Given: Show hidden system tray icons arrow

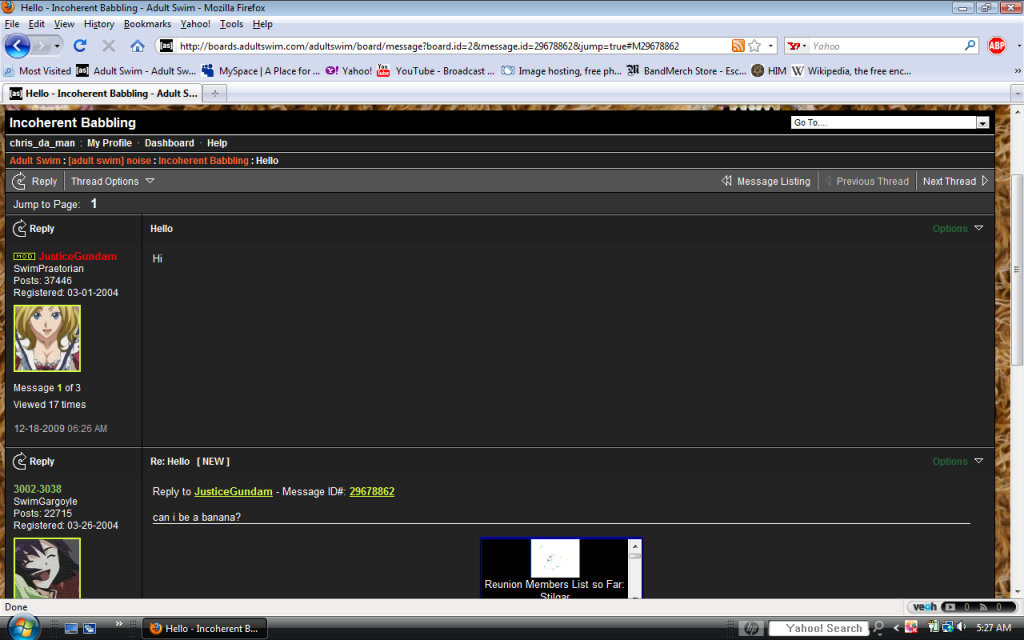Looking at the screenshot, I should 897,628.
